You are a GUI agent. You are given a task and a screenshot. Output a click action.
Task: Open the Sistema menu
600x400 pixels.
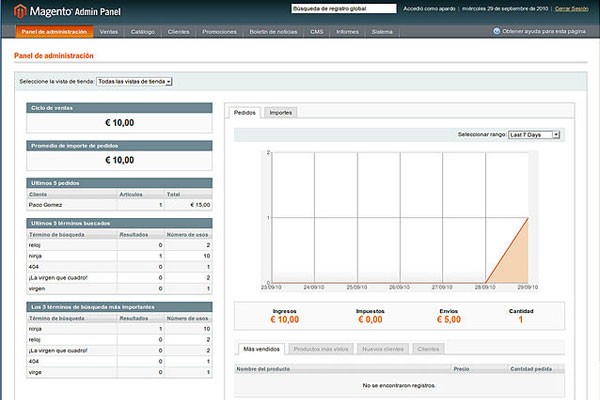pyautogui.click(x=382, y=32)
